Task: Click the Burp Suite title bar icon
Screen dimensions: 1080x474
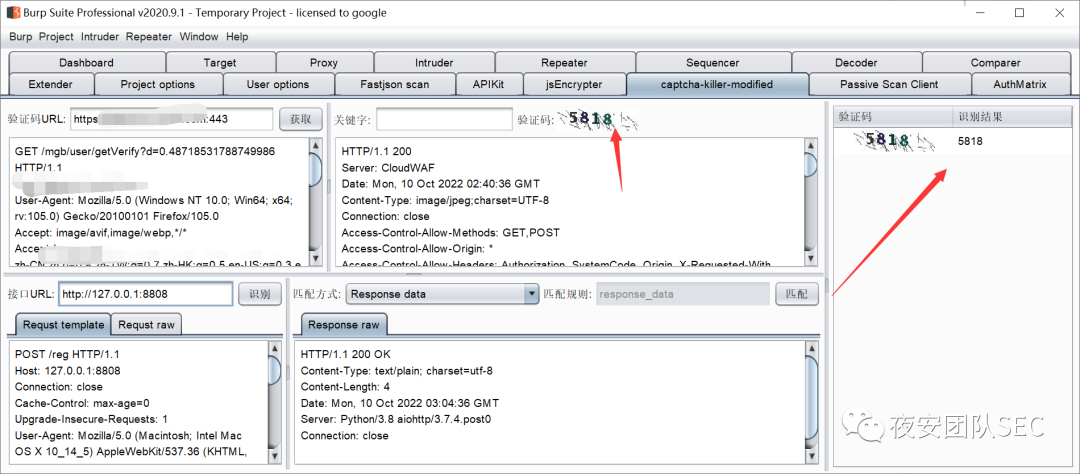Action: (14, 12)
